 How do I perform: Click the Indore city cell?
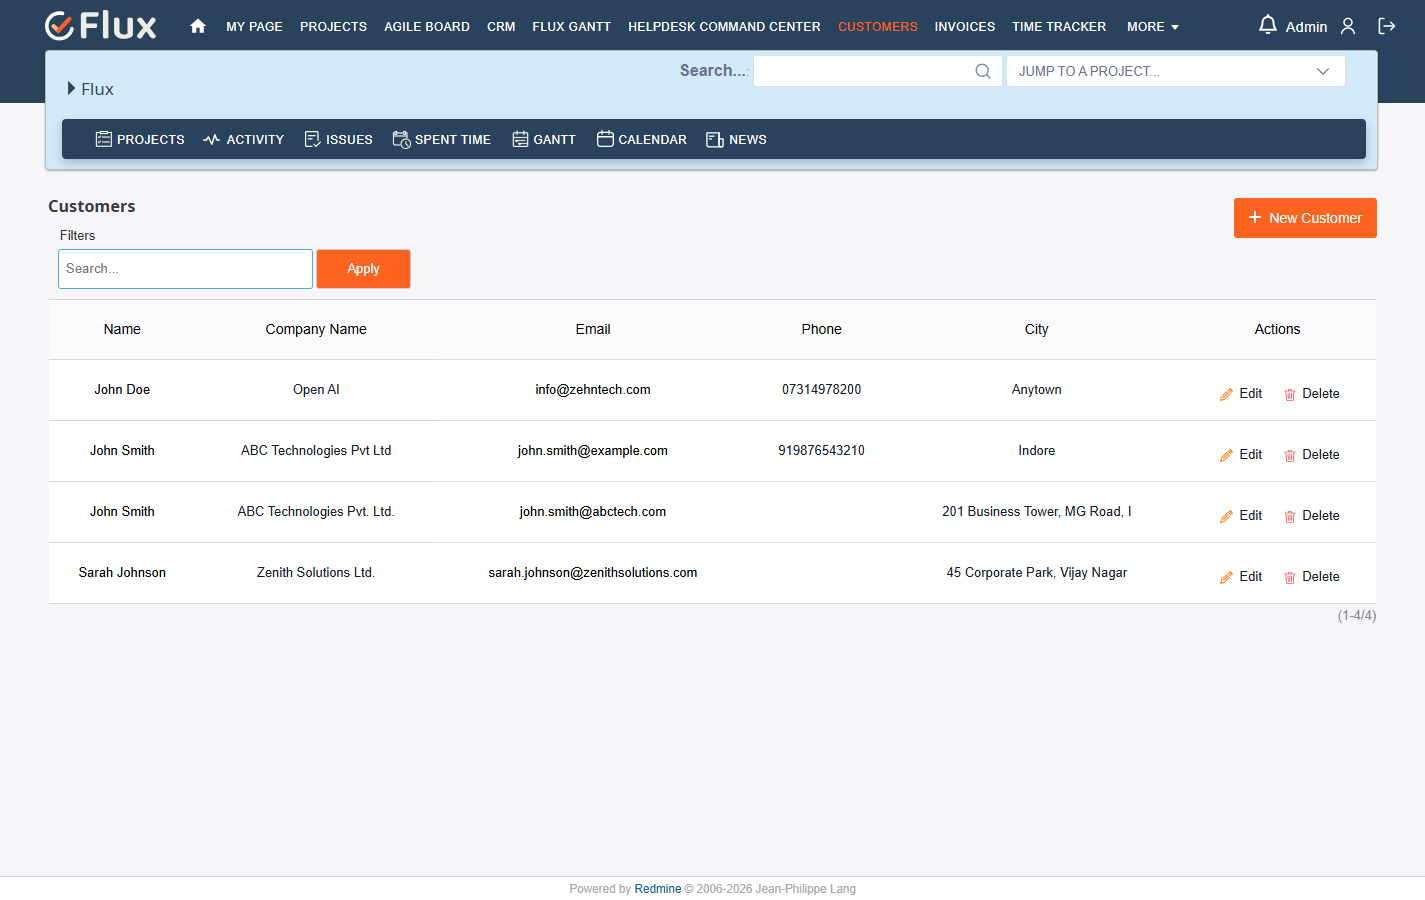point(1036,451)
